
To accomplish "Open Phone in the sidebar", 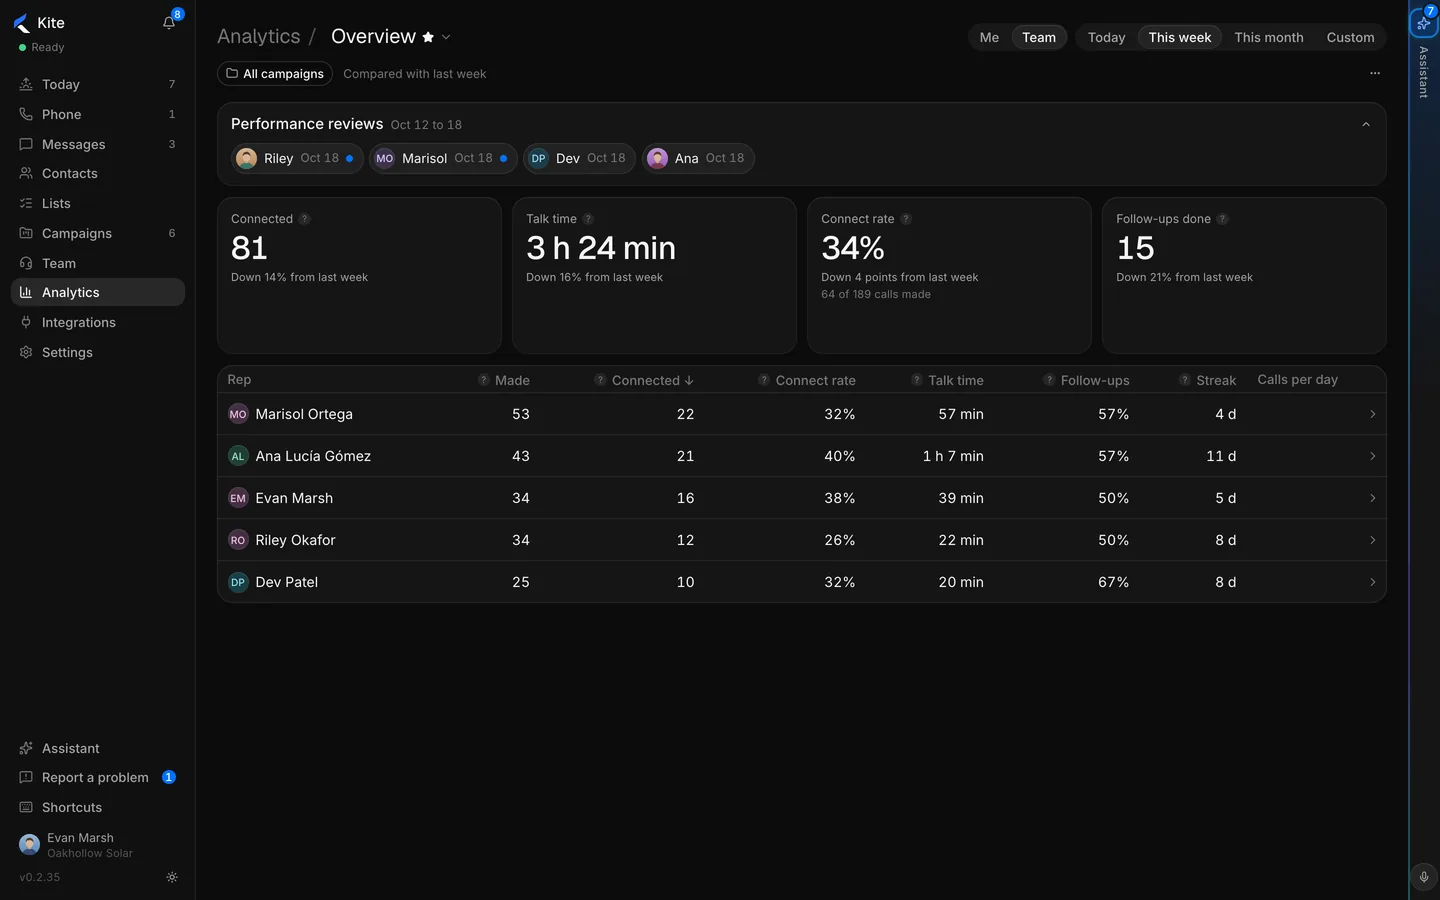I will click(98, 114).
